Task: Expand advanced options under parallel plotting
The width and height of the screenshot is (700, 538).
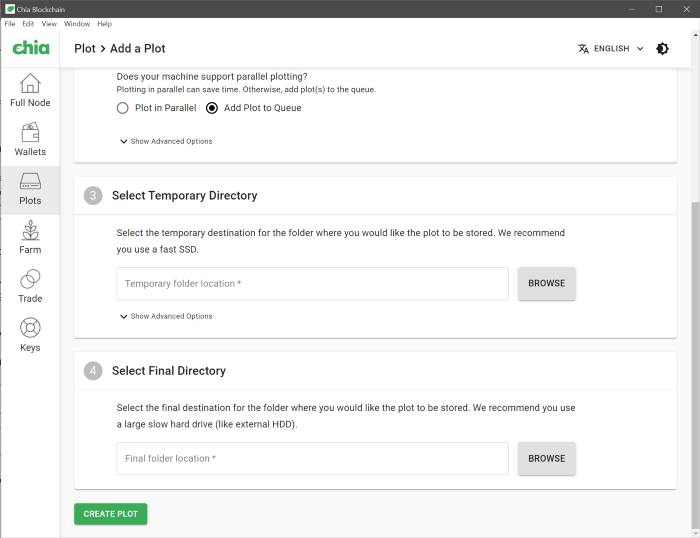Action: [x=166, y=141]
